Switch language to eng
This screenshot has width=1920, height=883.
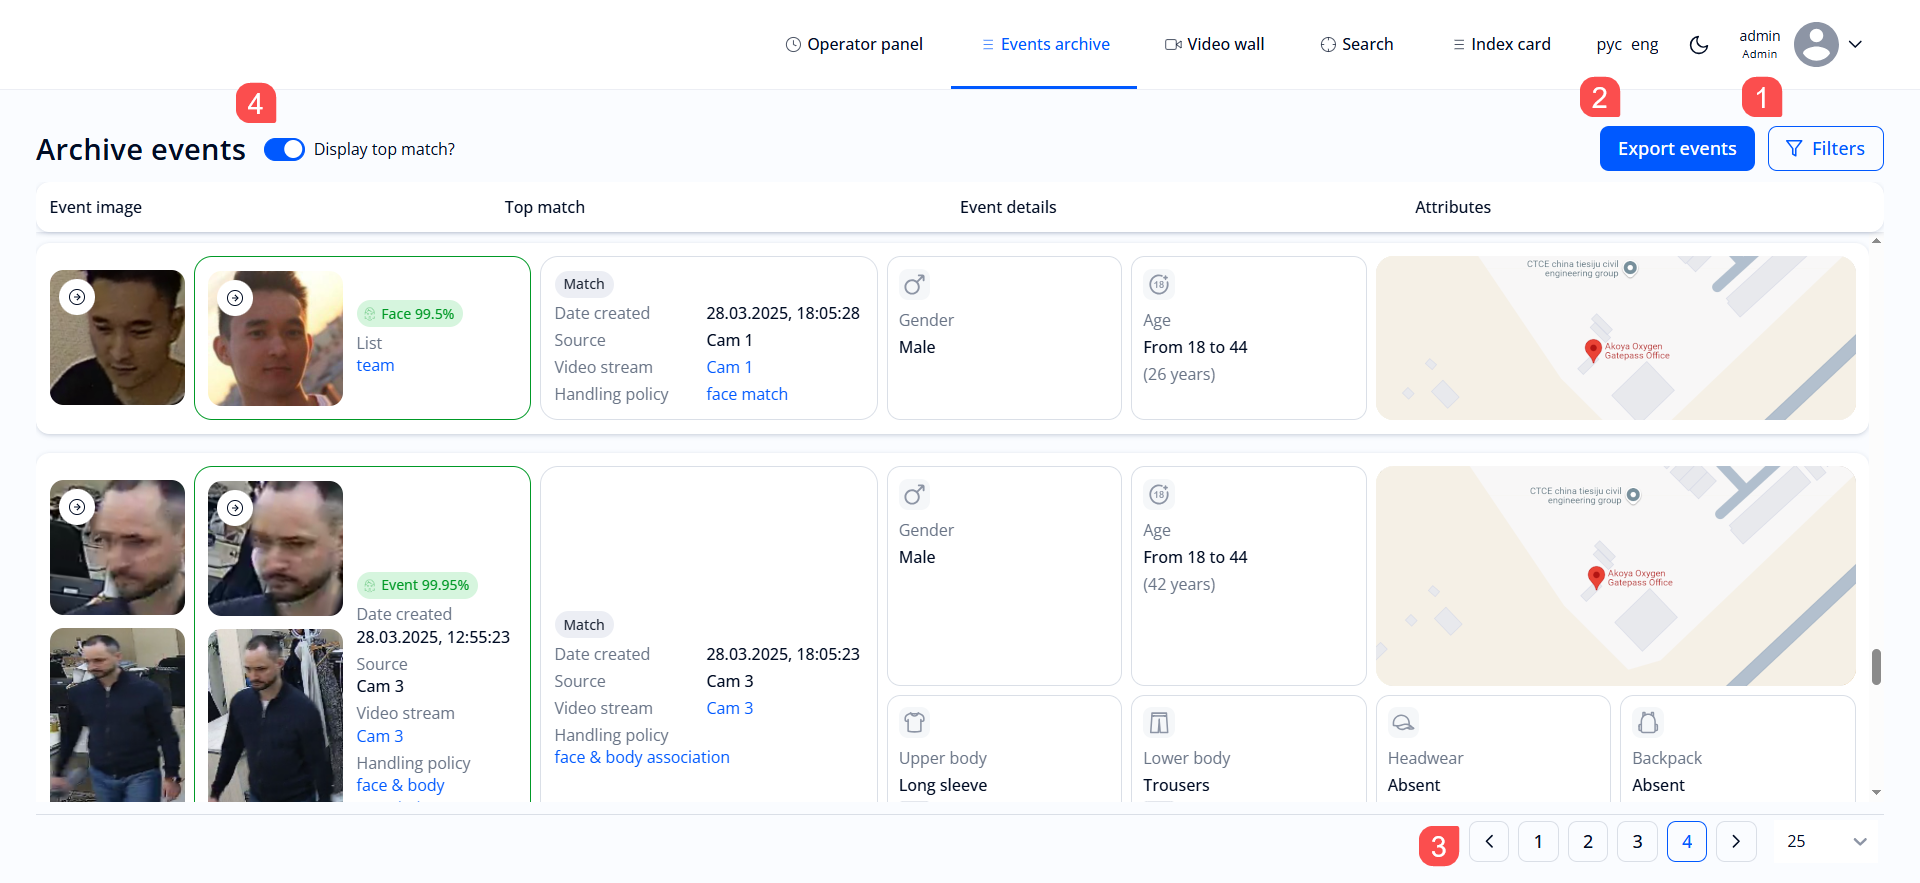tap(1645, 44)
